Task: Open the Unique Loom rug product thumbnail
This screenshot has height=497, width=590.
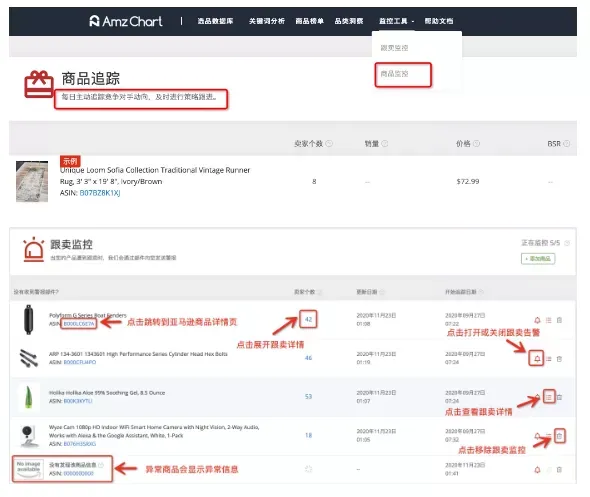Action: [x=32, y=181]
